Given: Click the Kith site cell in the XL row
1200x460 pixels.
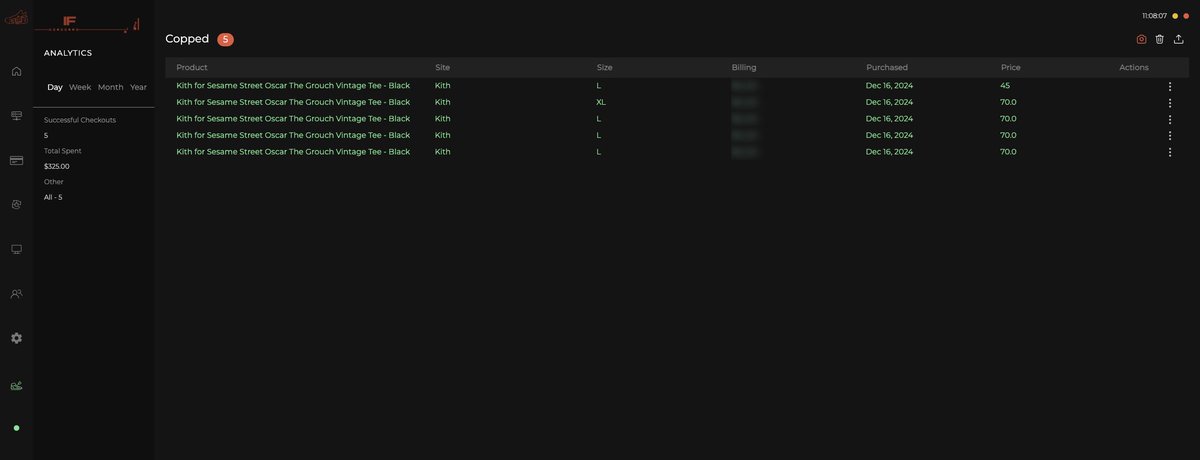Looking at the screenshot, I should tap(443, 102).
